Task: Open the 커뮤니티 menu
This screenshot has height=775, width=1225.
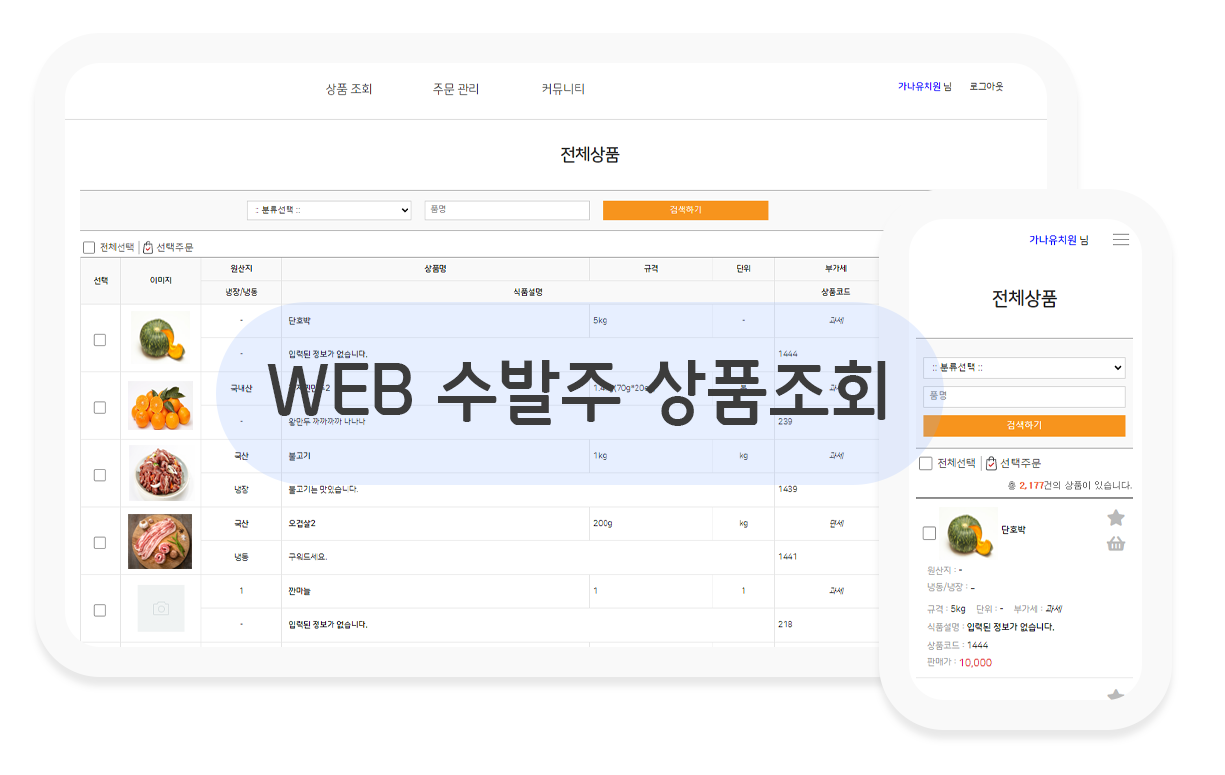Action: [x=563, y=89]
